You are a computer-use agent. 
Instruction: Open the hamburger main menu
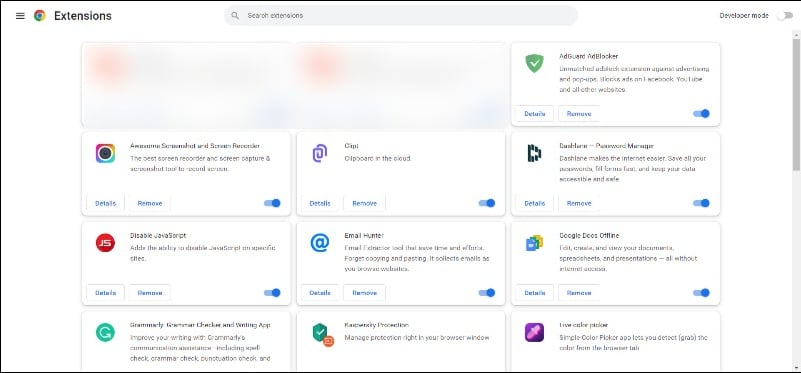click(x=20, y=16)
